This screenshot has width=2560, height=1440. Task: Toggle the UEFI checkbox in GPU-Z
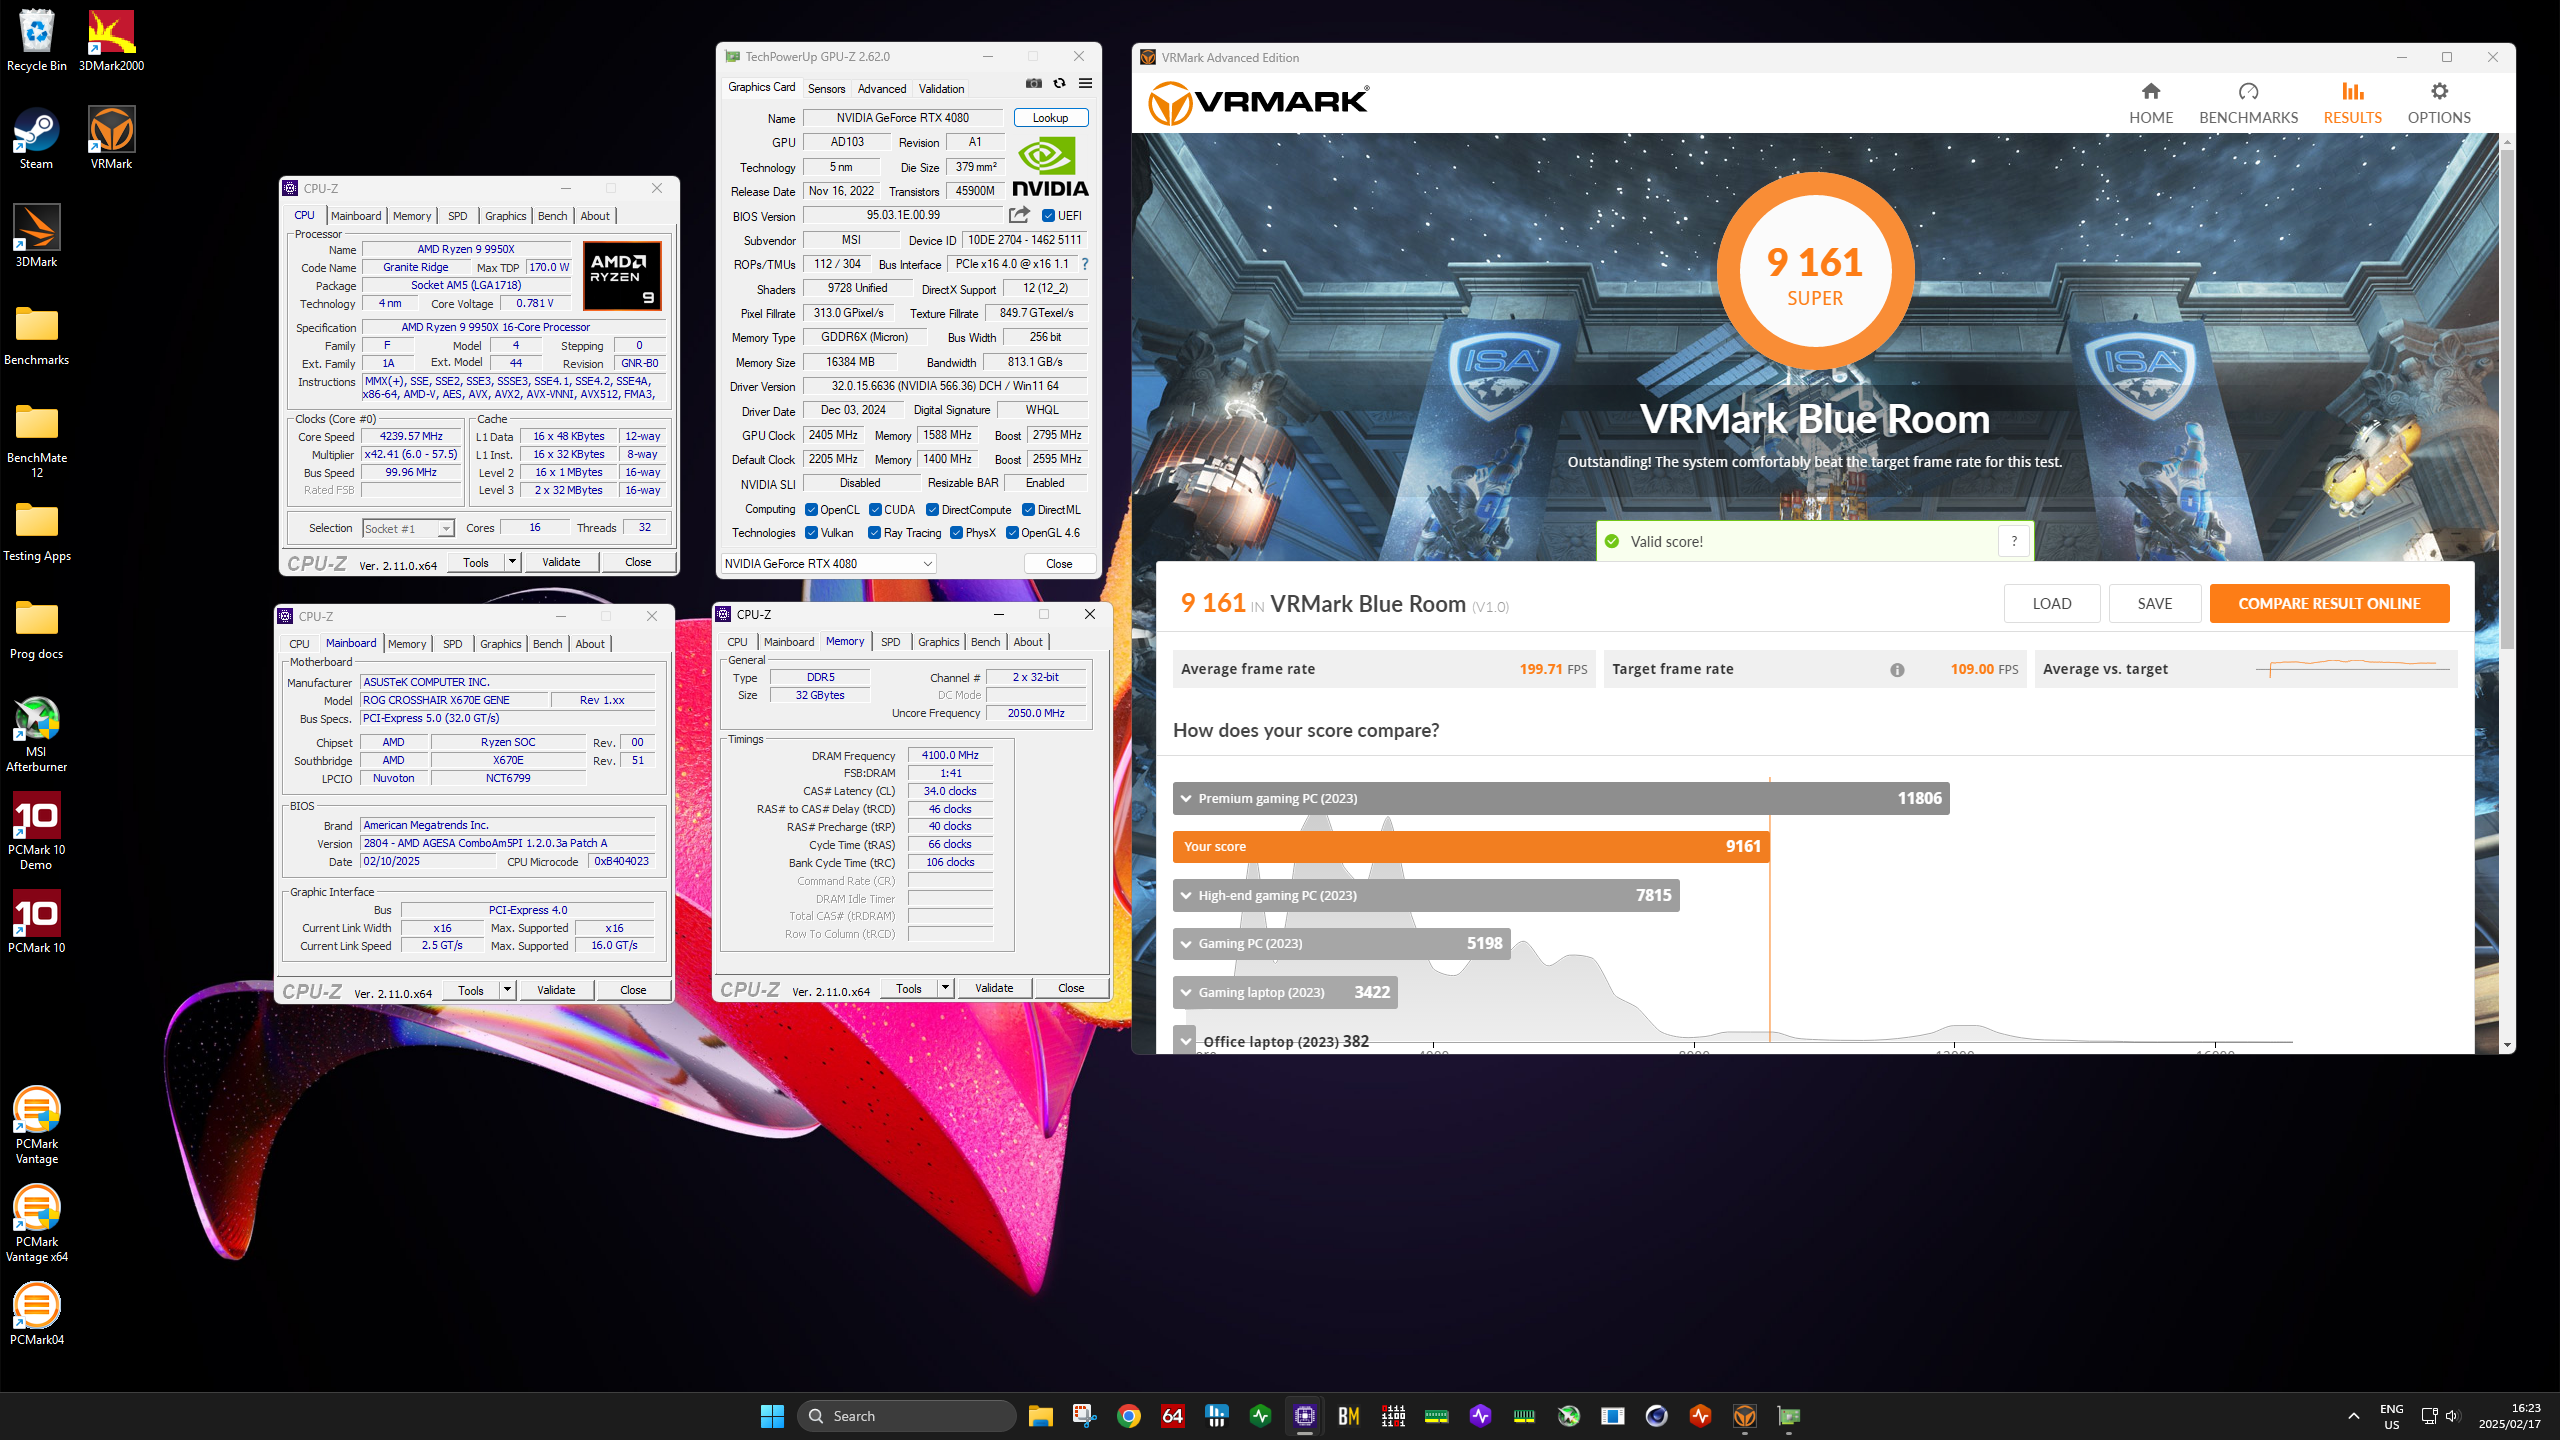[x=1048, y=216]
